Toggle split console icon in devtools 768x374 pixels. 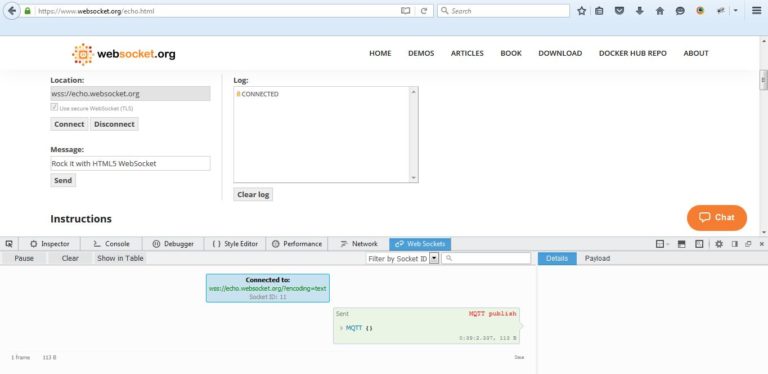pyautogui.click(x=681, y=244)
